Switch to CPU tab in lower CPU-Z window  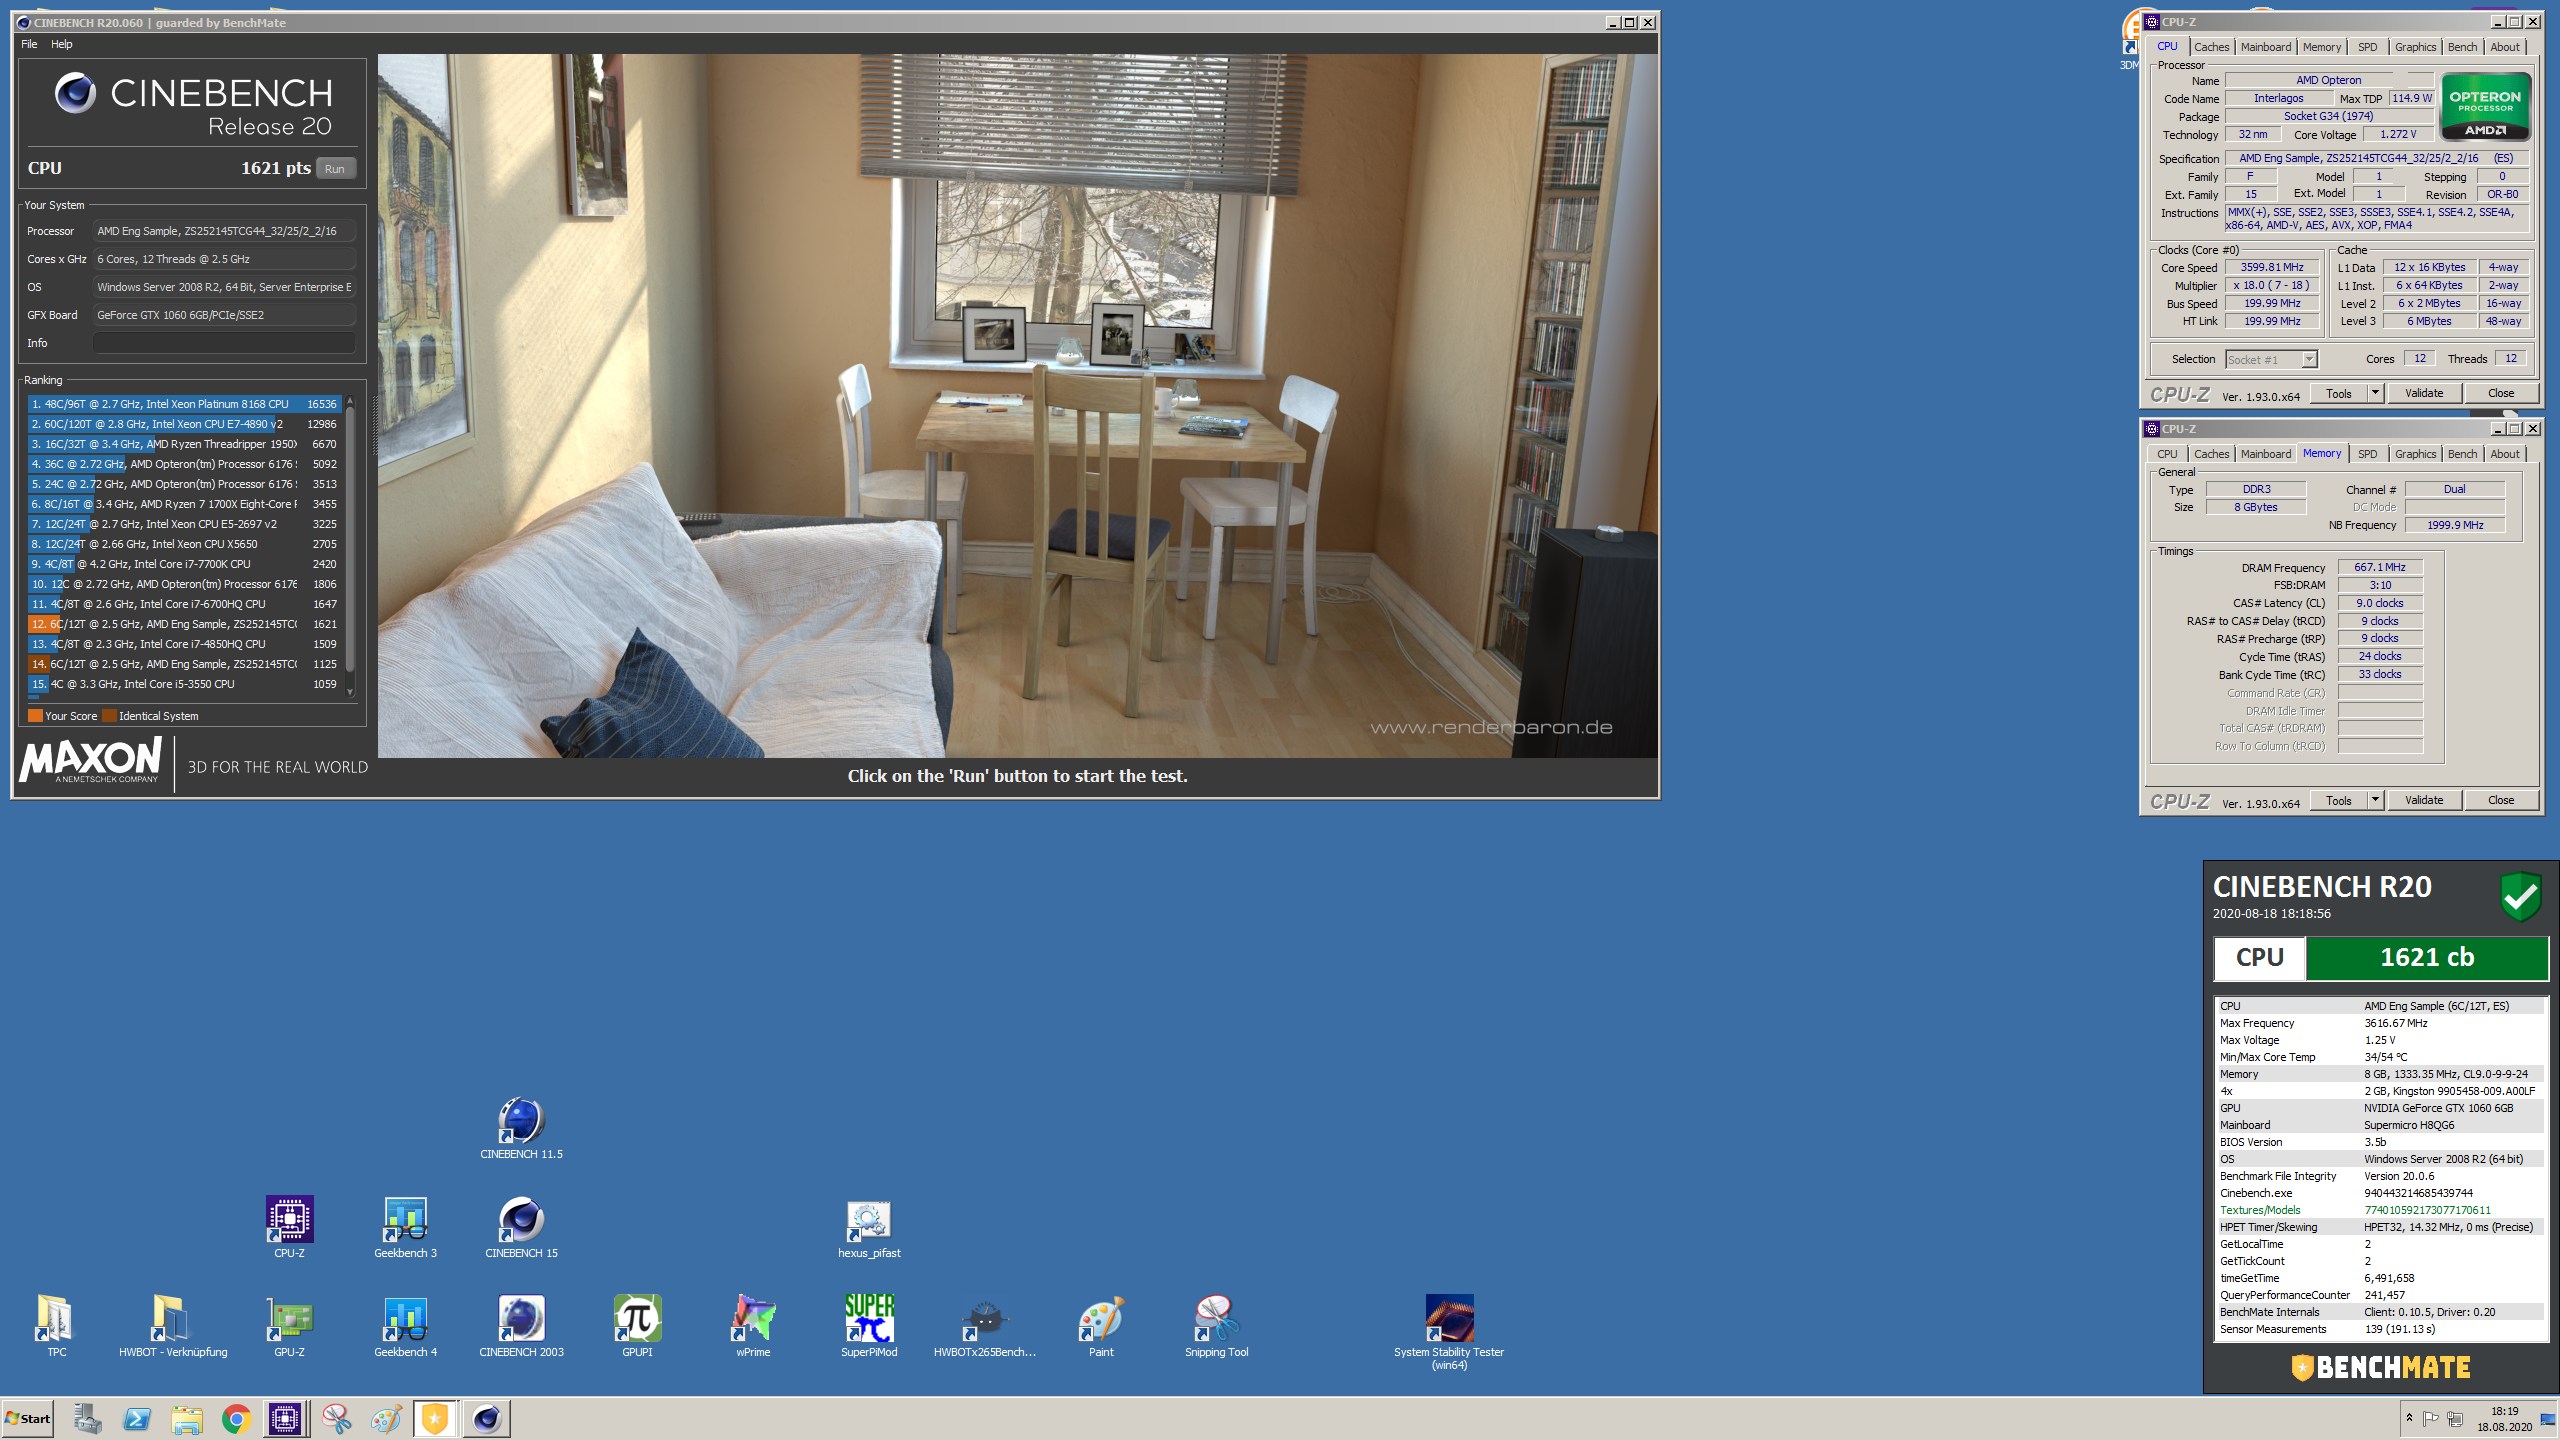[2166, 454]
